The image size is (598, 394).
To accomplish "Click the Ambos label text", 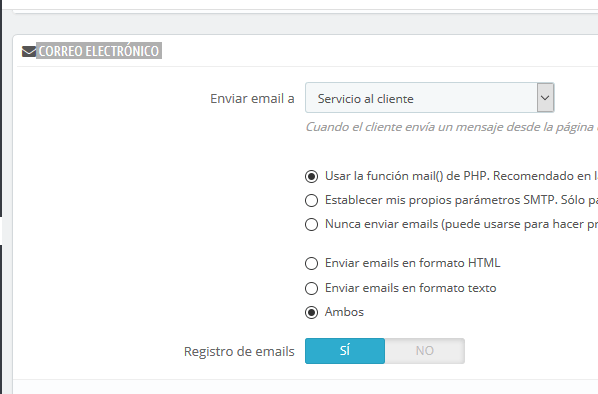I will (344, 312).
